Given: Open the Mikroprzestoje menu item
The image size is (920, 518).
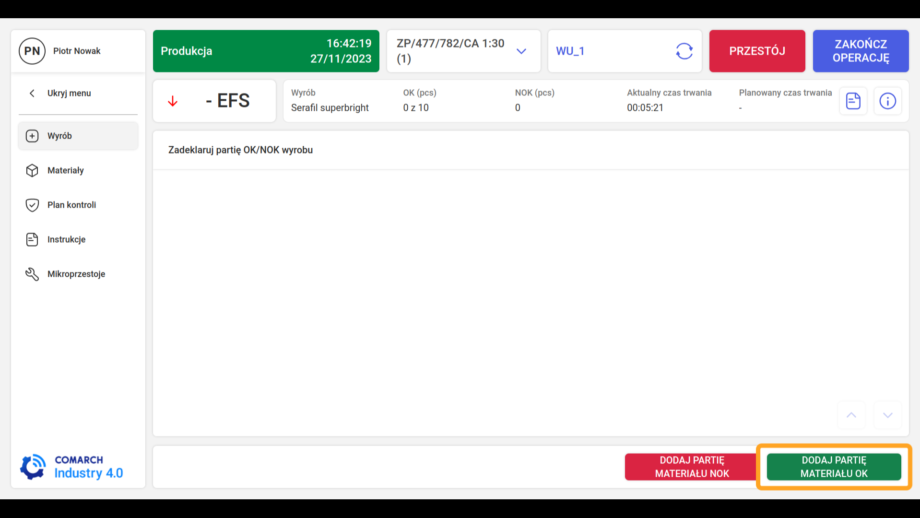Looking at the screenshot, I should (78, 274).
